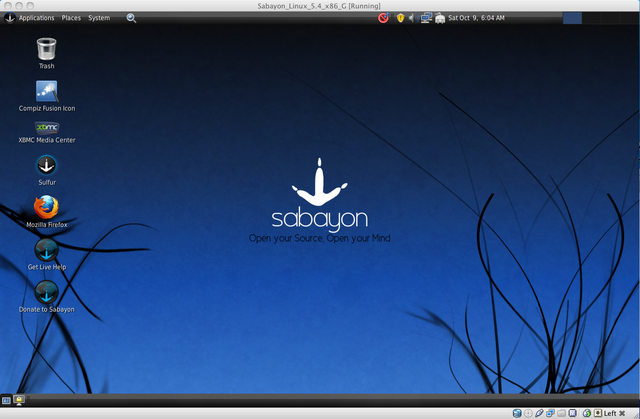The height and width of the screenshot is (419, 640).
Task: Click the VirtualBox display status icon
Action: point(573,413)
